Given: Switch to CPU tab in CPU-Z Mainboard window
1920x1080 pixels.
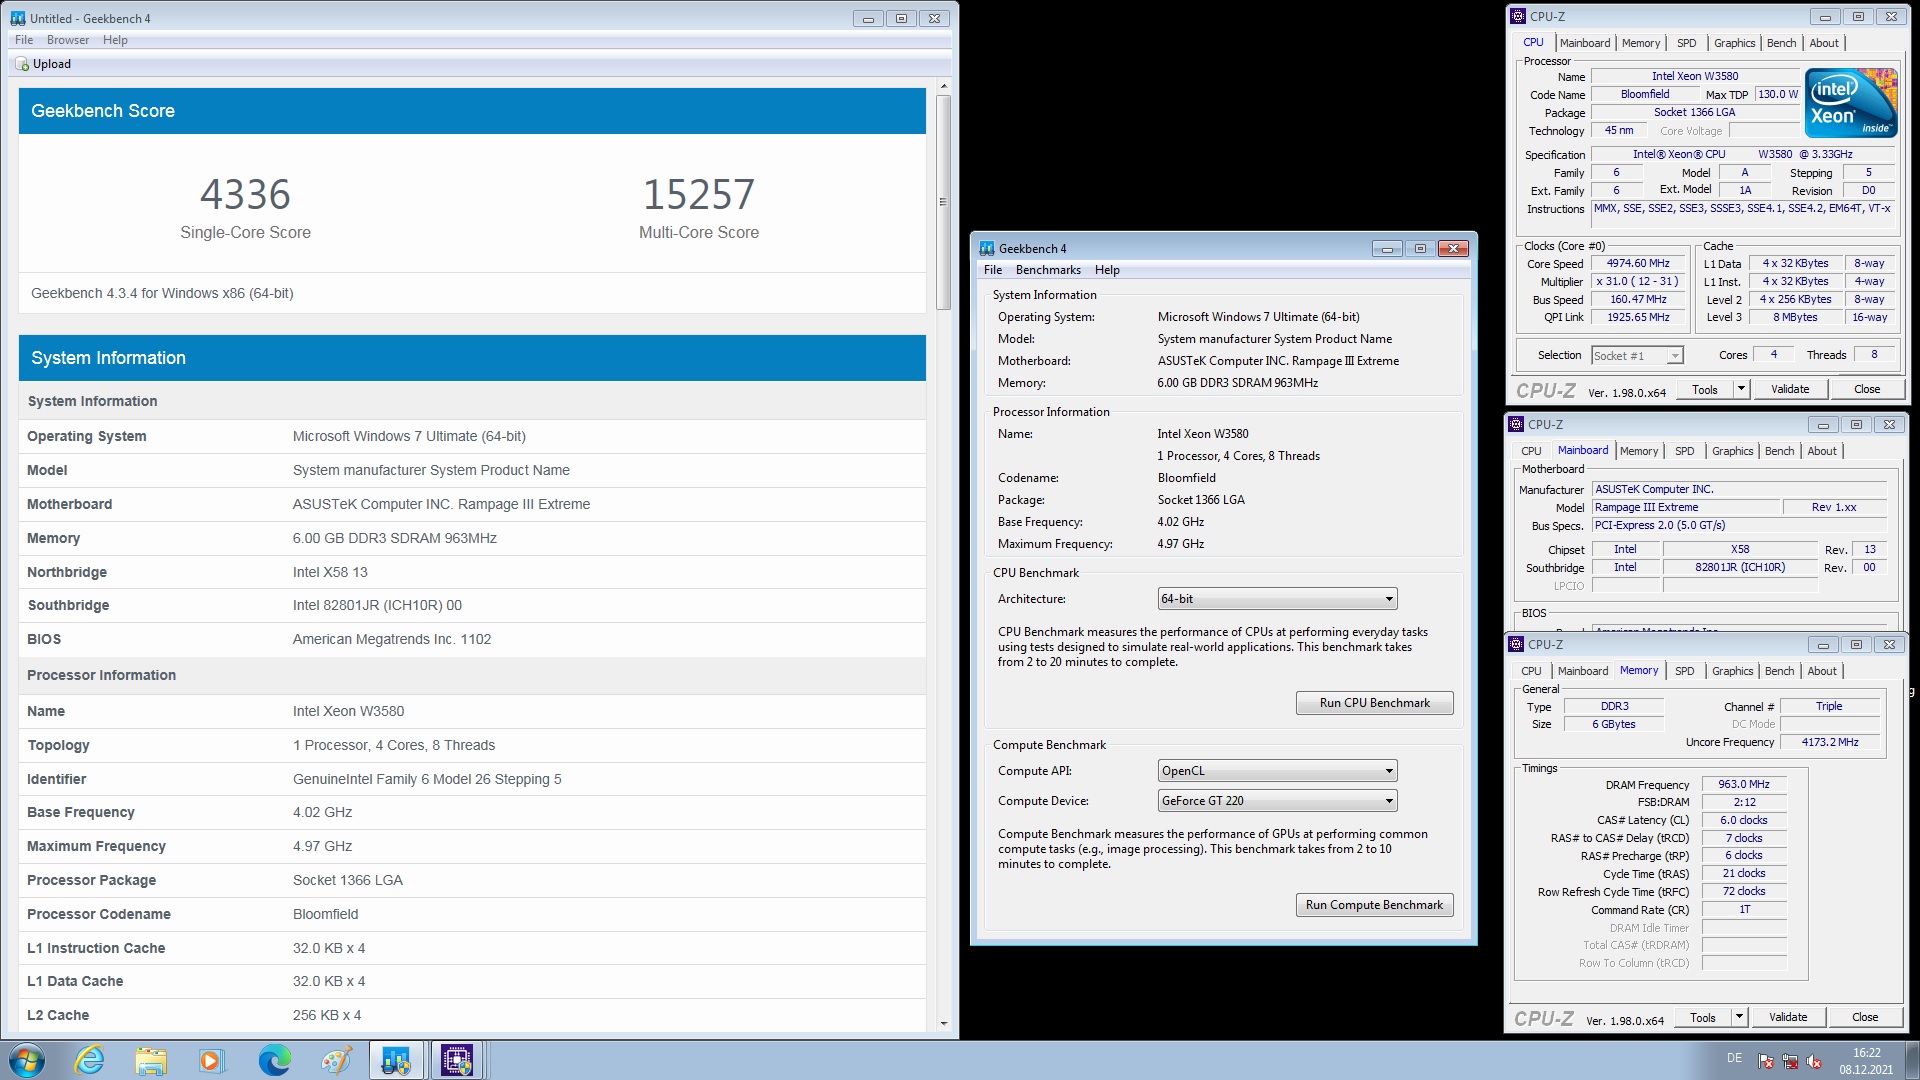Looking at the screenshot, I should [x=1531, y=451].
